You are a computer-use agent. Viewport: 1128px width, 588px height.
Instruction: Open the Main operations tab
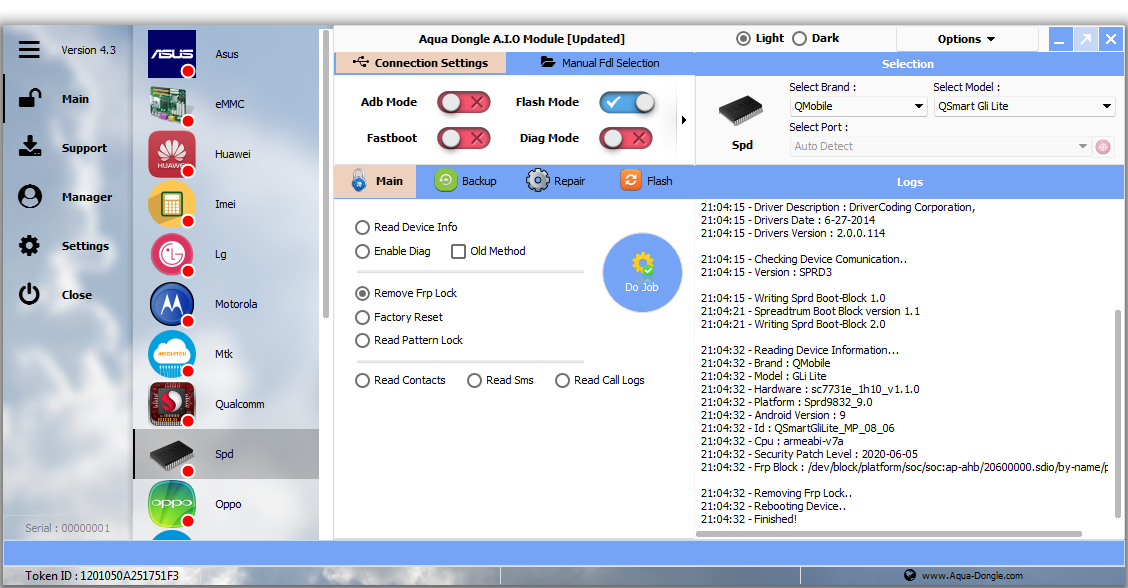(x=376, y=181)
